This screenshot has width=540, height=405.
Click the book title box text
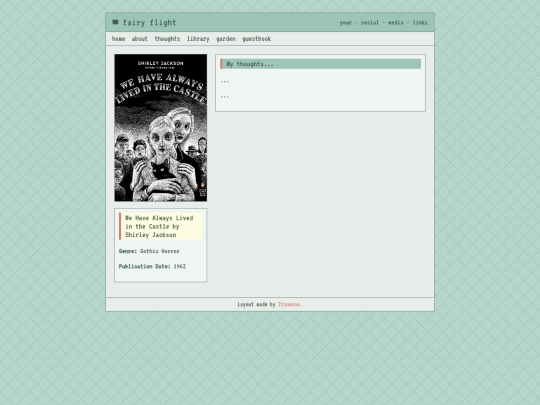(161, 226)
